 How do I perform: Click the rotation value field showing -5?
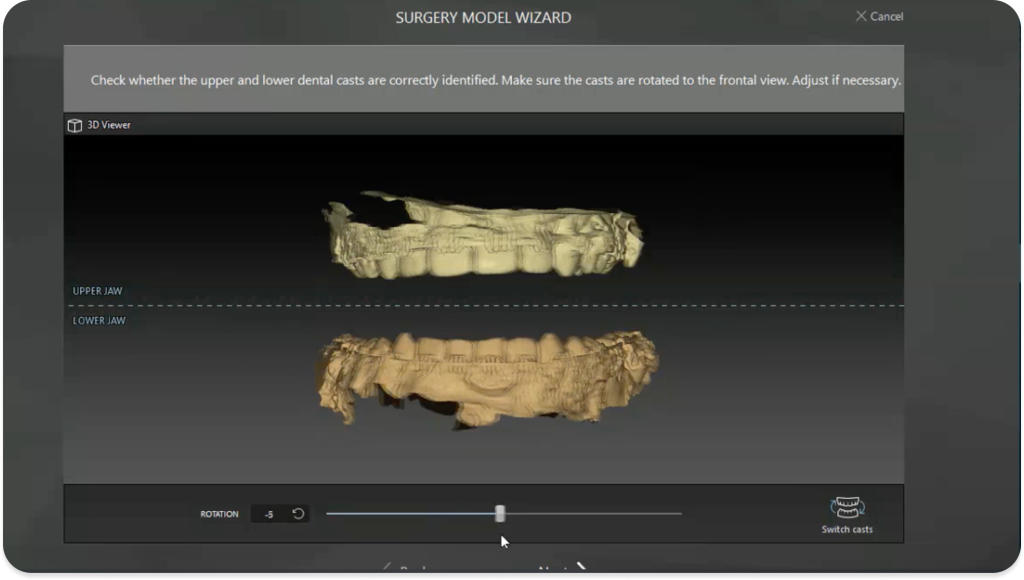(268, 514)
